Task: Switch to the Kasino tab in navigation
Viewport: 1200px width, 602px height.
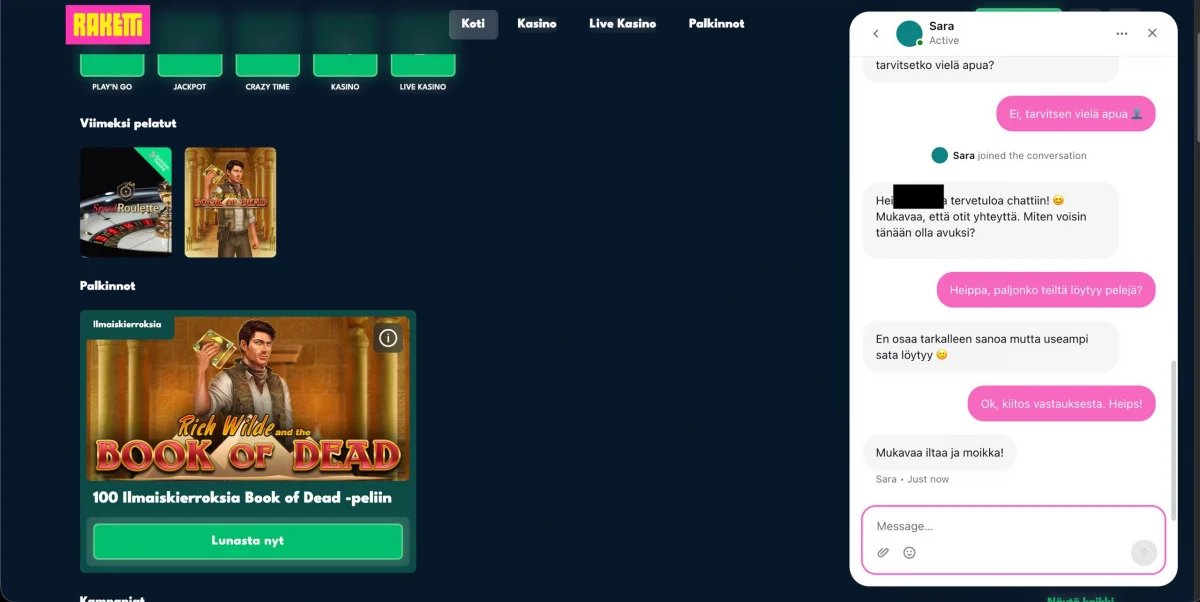Action: (x=537, y=24)
